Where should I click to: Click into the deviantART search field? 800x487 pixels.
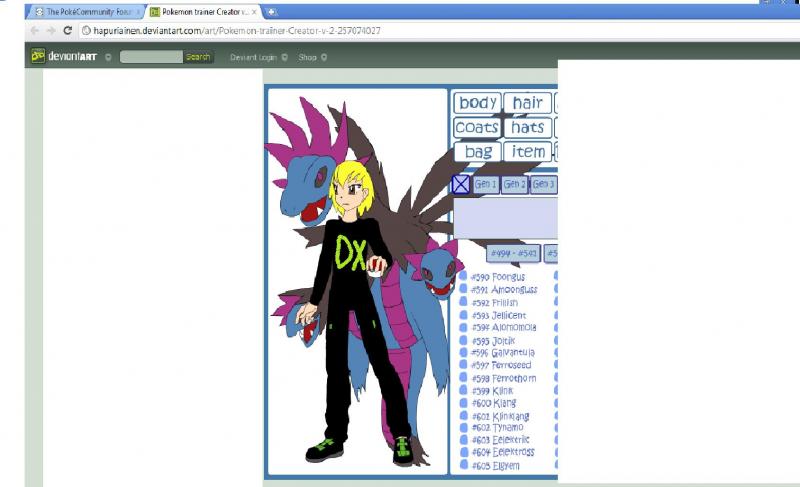click(x=151, y=57)
